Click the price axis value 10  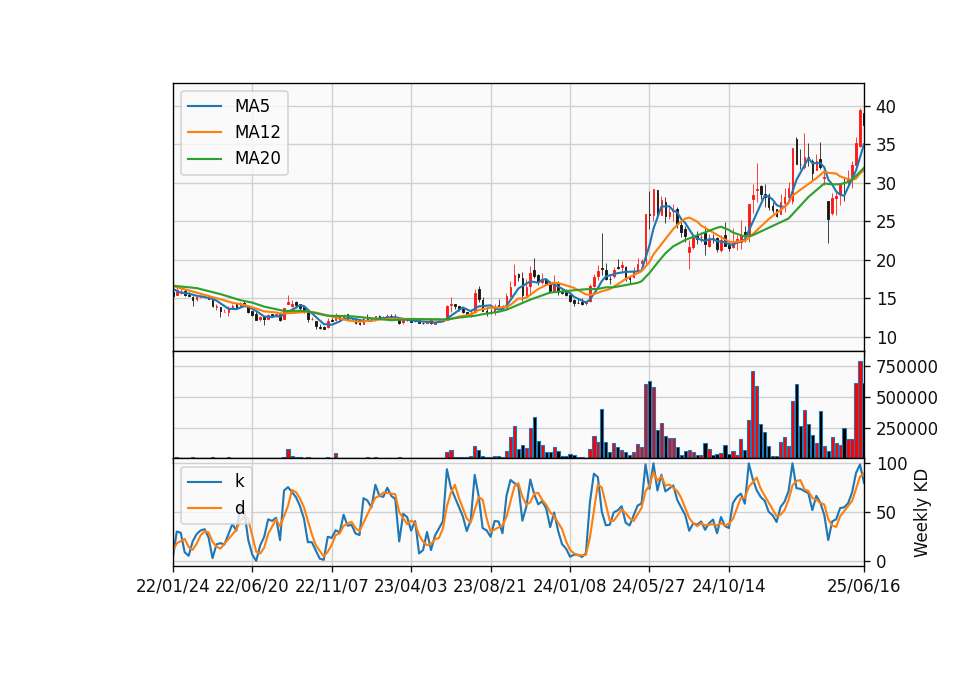click(x=885, y=337)
